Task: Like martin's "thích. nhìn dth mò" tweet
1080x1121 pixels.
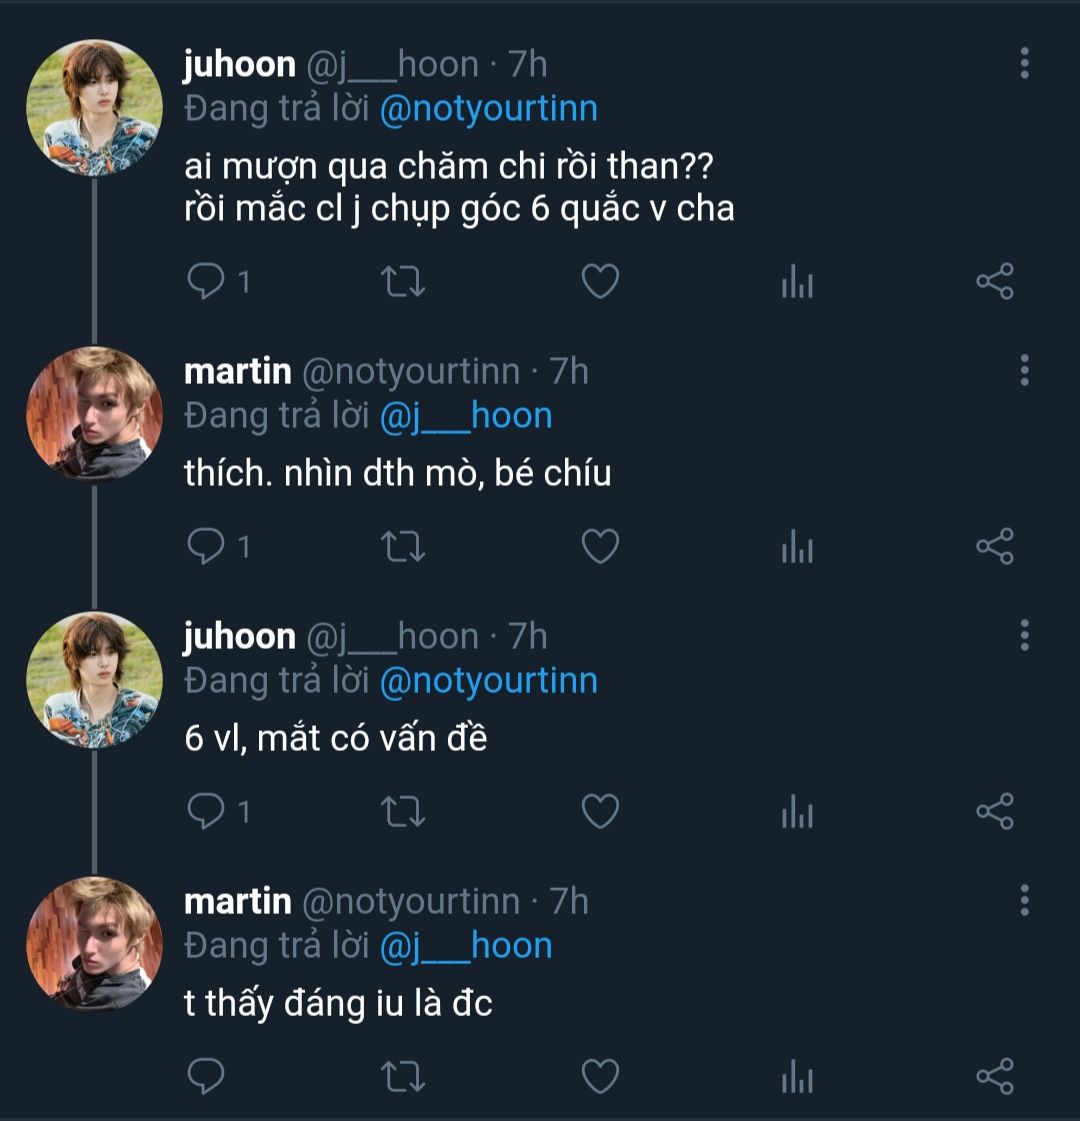Action: point(600,546)
